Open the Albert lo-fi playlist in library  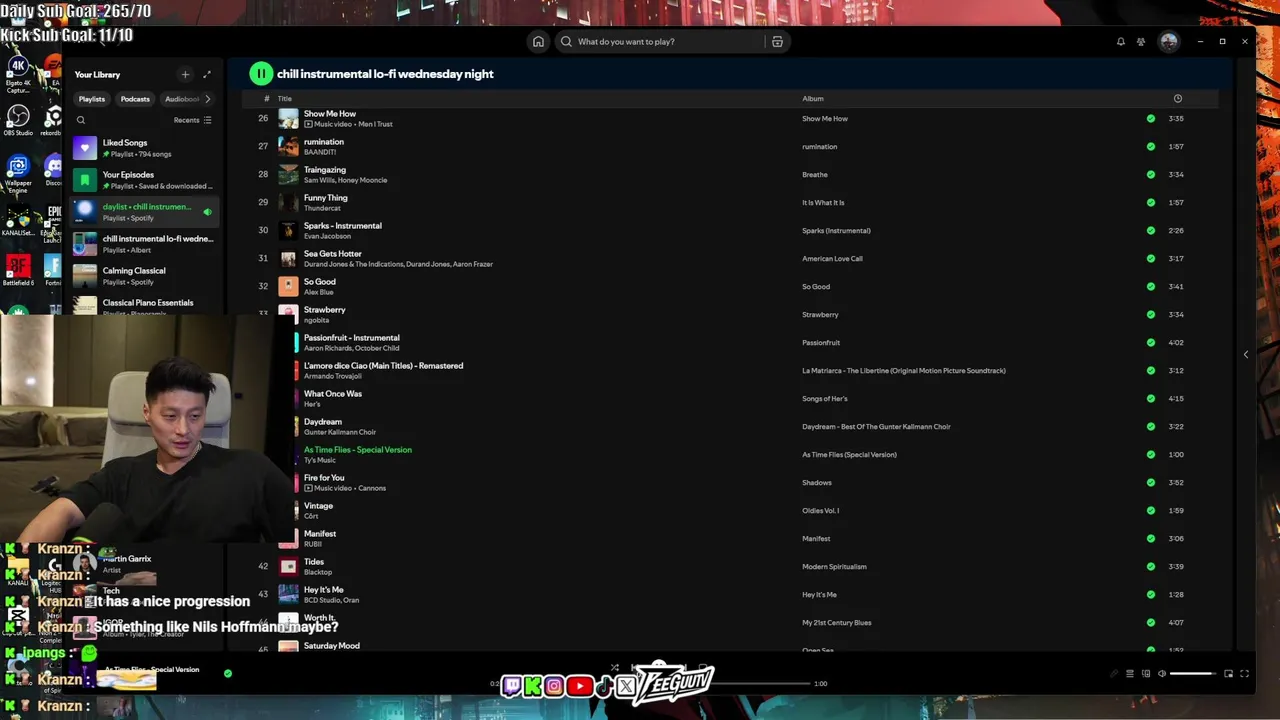click(x=144, y=244)
